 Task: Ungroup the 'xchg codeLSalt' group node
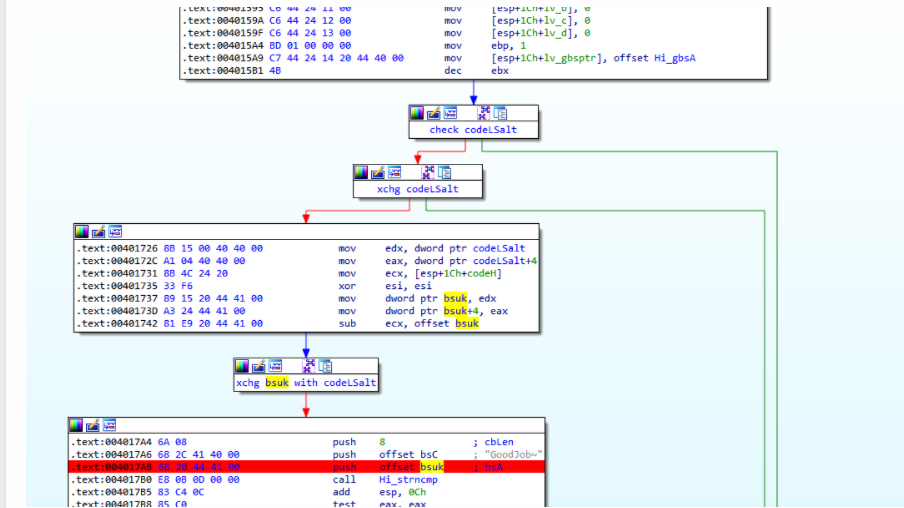428,172
